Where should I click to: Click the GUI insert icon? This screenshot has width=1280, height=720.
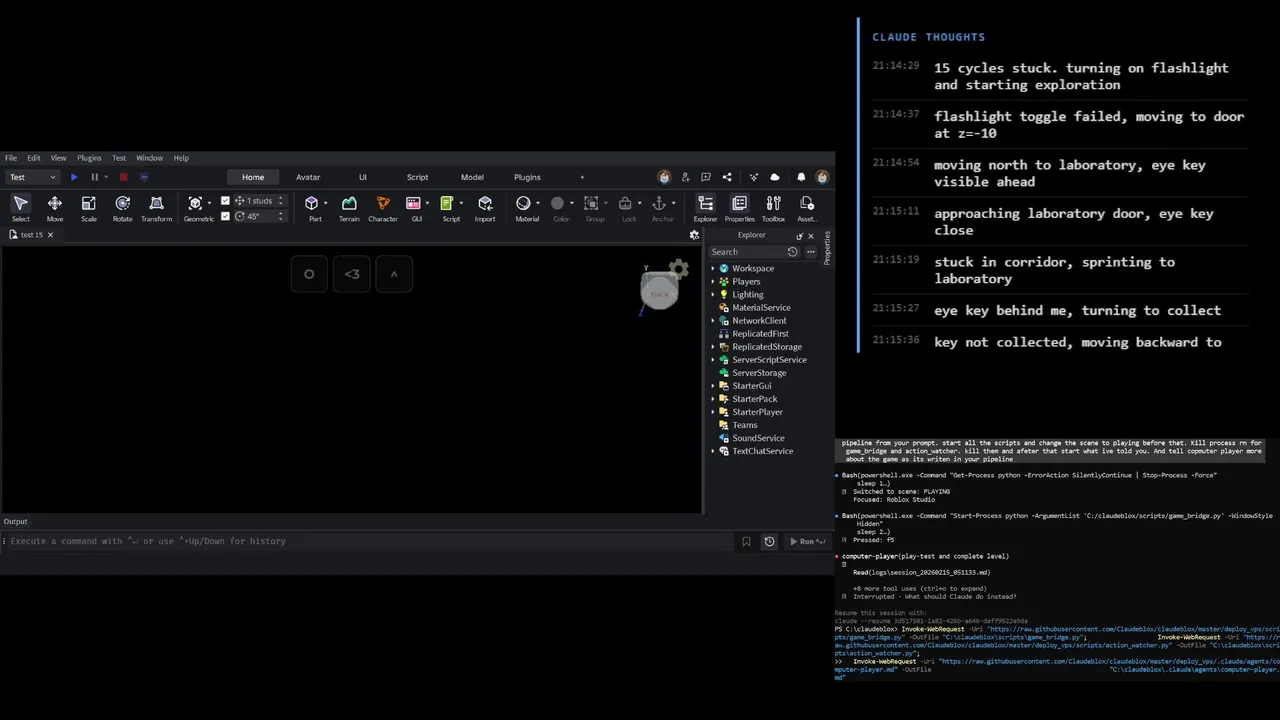tap(413, 203)
